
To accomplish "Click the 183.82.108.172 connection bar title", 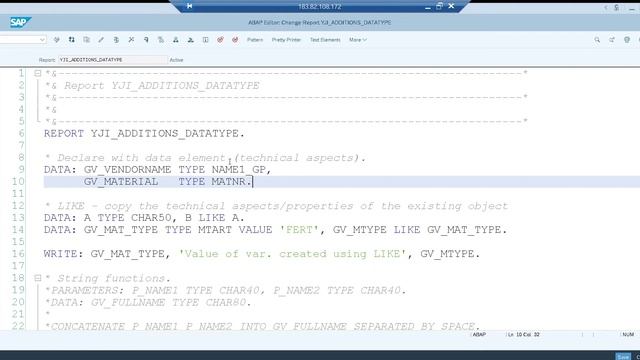I will point(320,6).
